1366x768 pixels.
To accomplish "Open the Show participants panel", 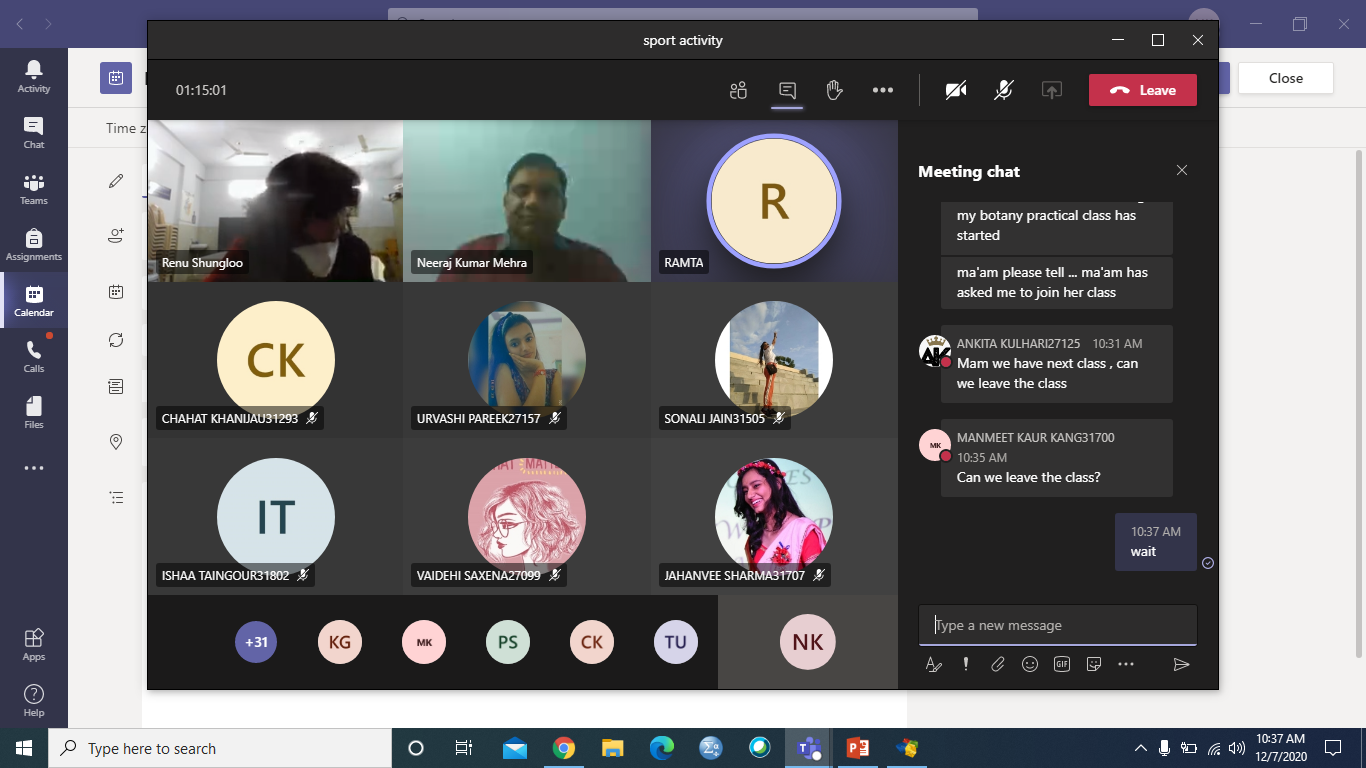I will [x=738, y=90].
